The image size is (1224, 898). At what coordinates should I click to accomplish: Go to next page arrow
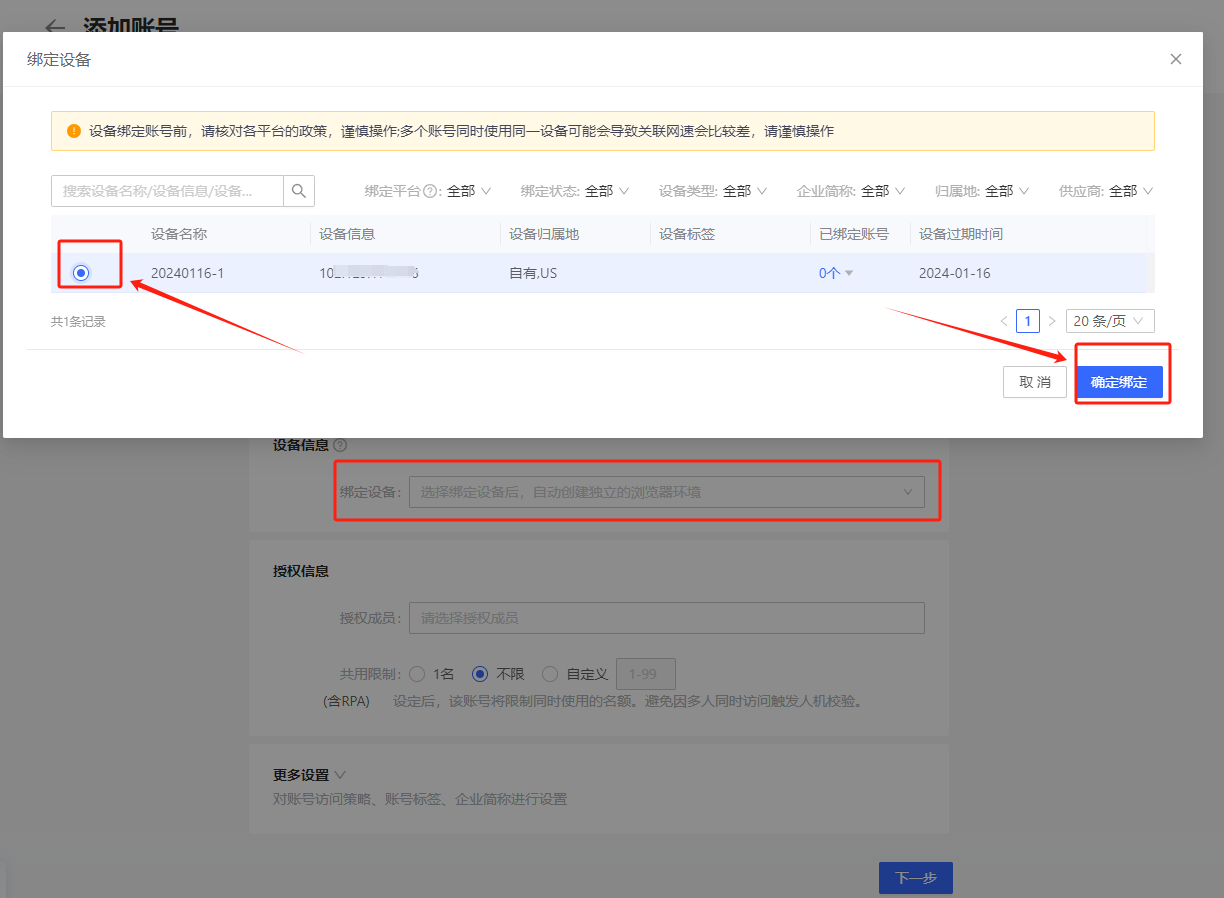(x=1052, y=321)
